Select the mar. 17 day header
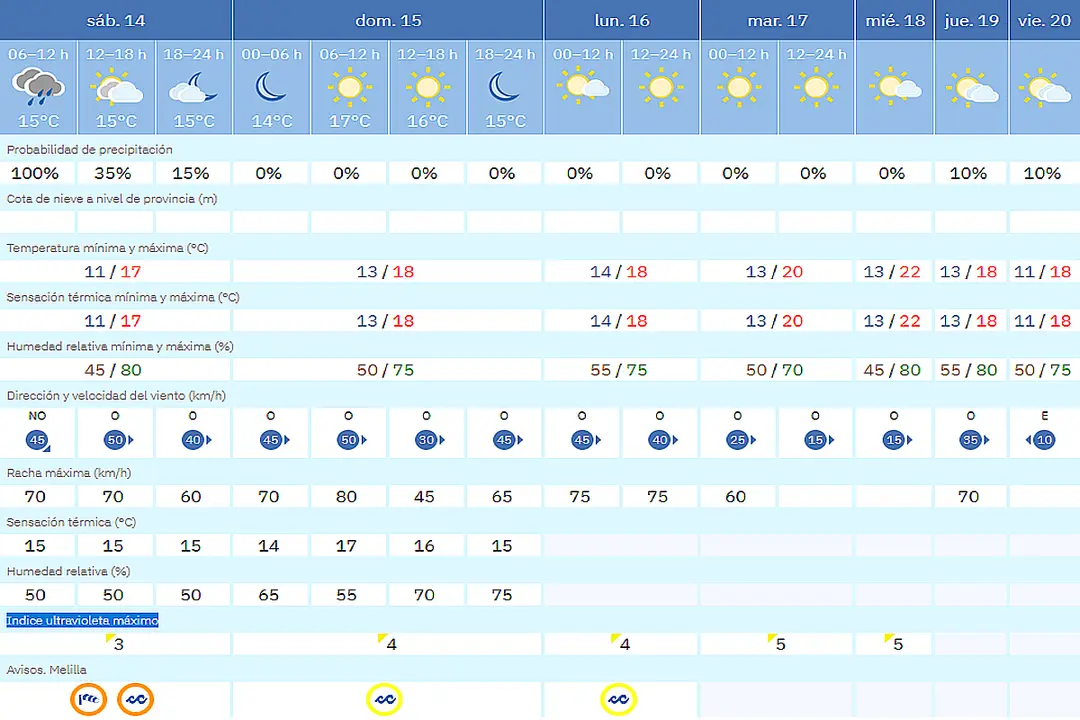Viewport: 1080px width, 720px height. 778,20
